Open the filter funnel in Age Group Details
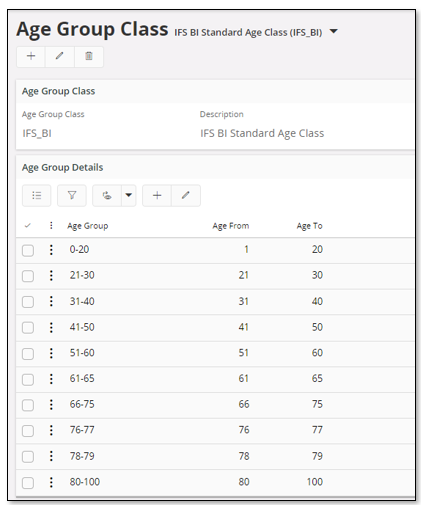The height and width of the screenshot is (505, 421). point(72,196)
